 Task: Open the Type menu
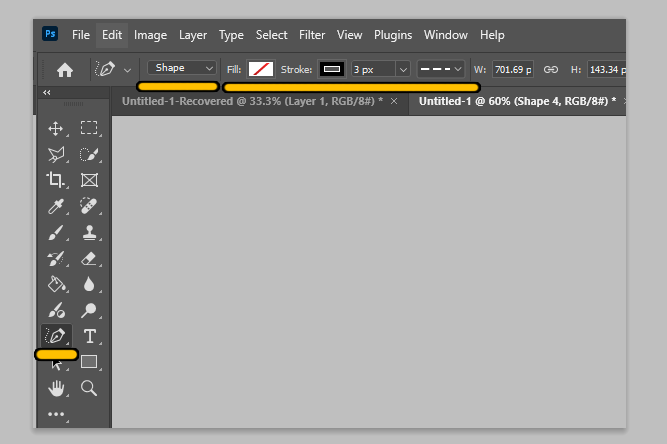[x=231, y=35]
